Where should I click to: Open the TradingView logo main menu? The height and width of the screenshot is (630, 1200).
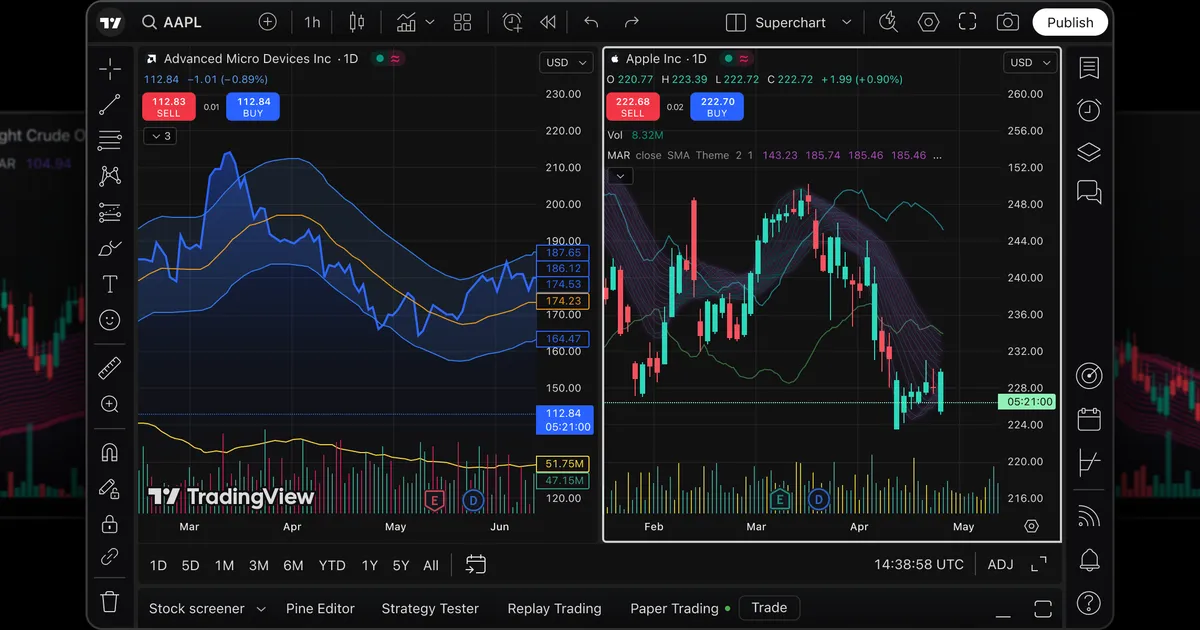pos(111,22)
